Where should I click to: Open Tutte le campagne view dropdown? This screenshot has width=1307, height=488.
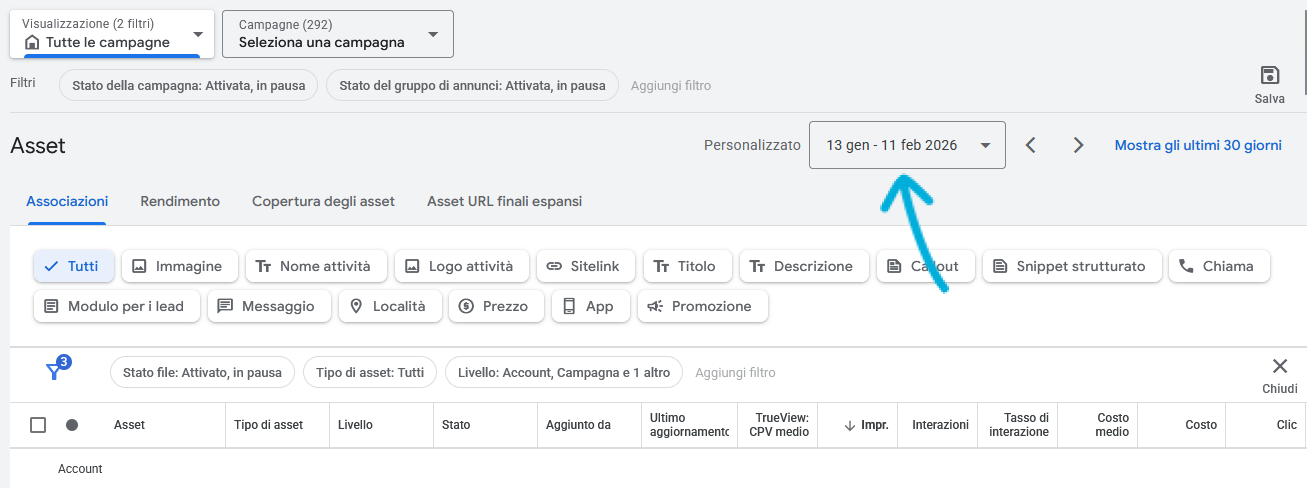click(111, 33)
